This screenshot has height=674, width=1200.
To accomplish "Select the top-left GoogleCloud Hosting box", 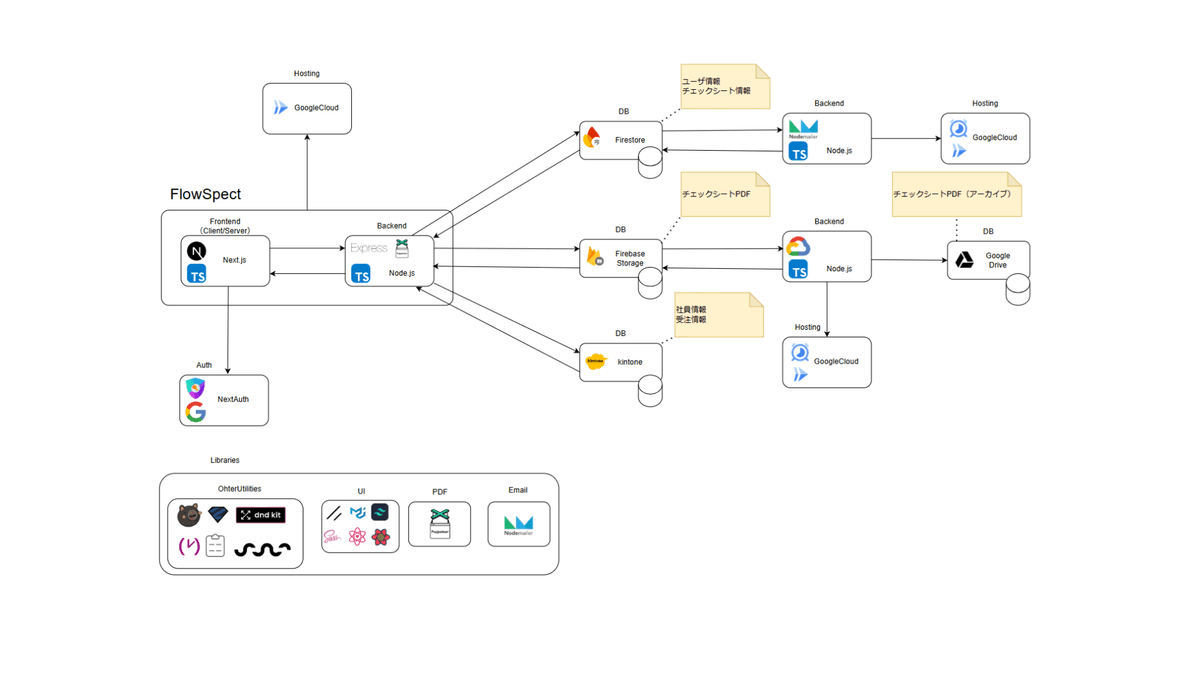I will pyautogui.click(x=307, y=108).
